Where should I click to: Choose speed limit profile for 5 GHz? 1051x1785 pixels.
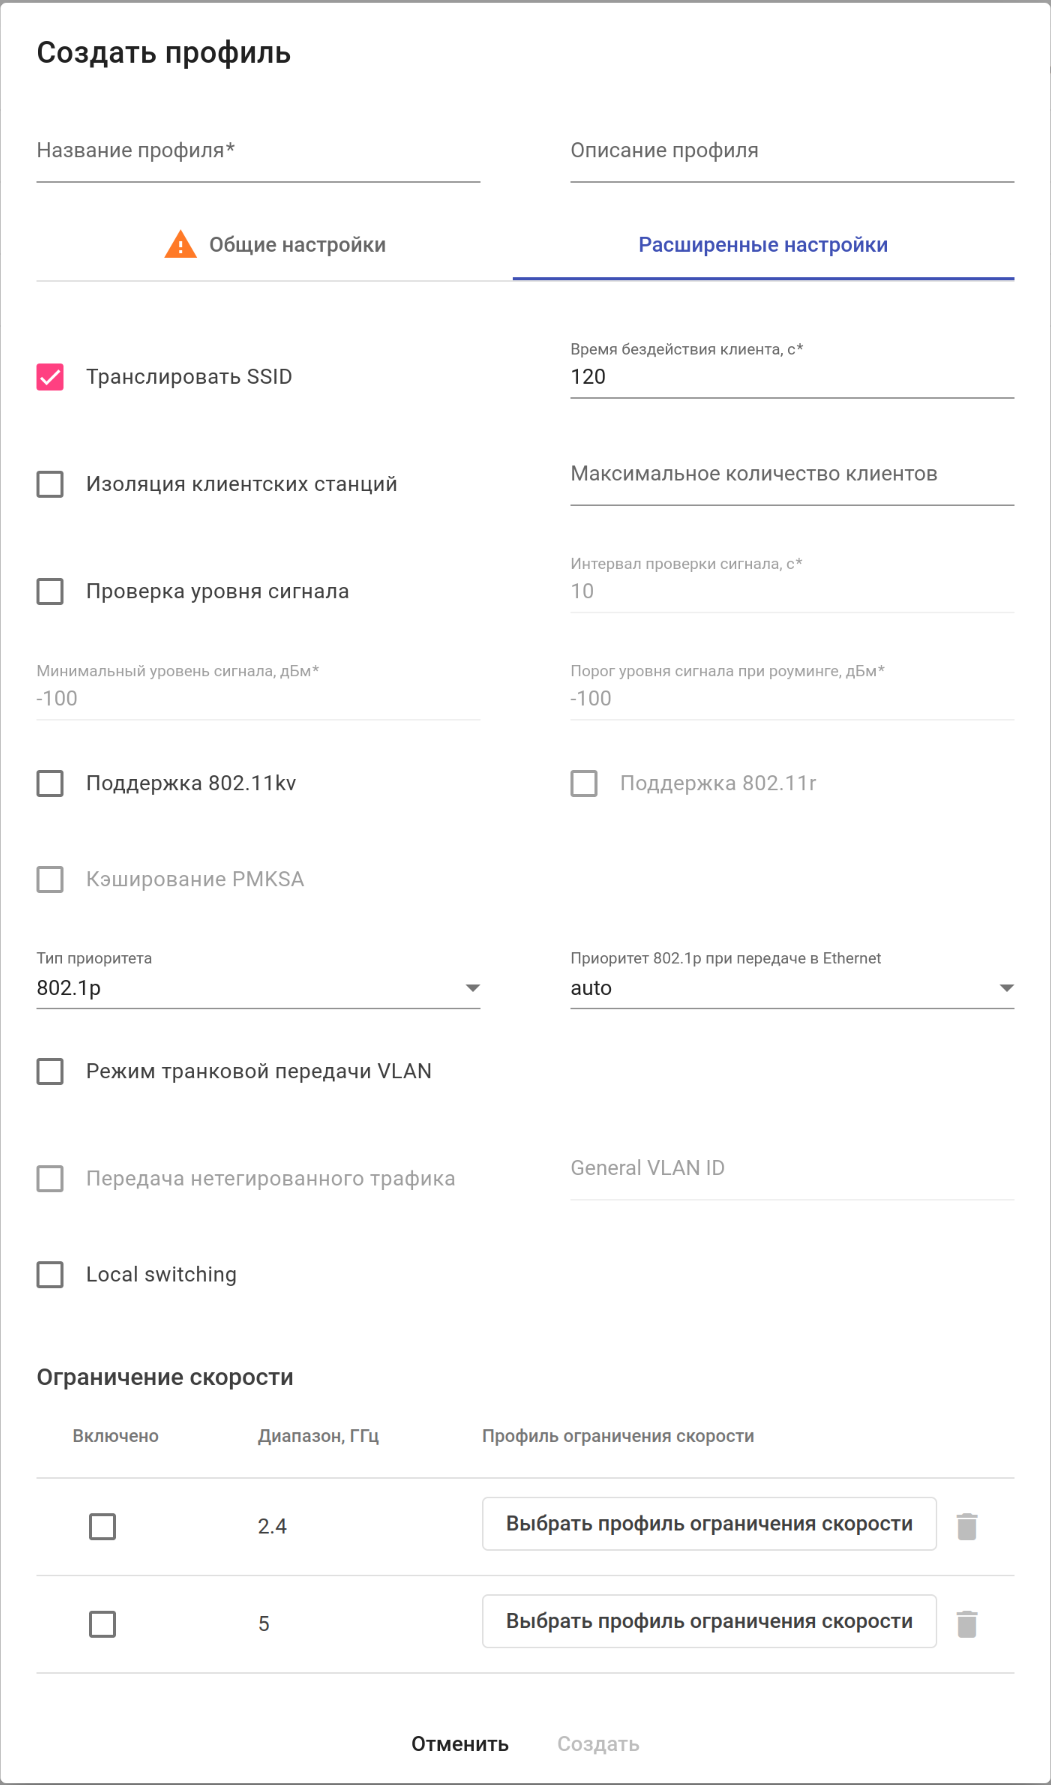coord(709,1621)
